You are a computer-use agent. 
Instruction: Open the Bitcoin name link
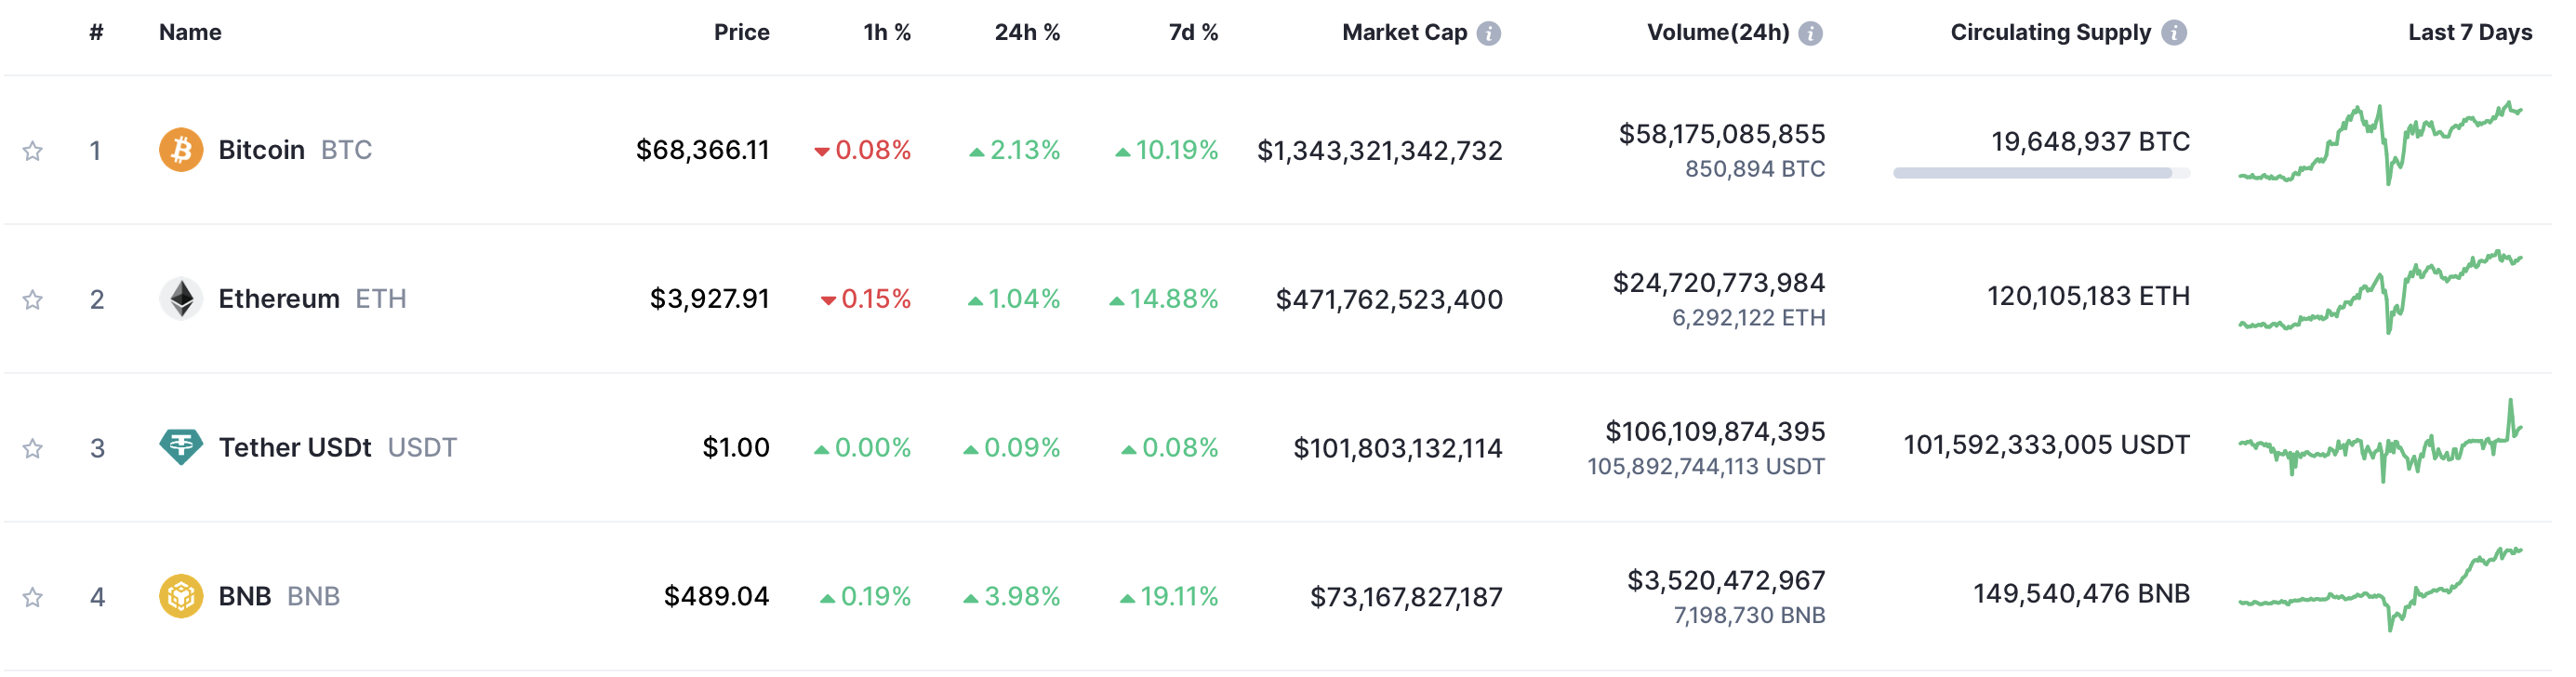pos(262,150)
